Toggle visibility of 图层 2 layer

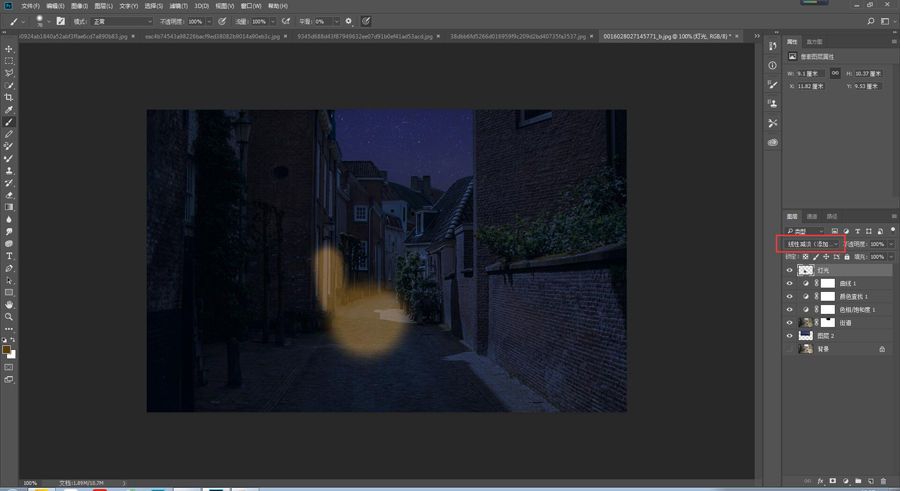(x=789, y=336)
